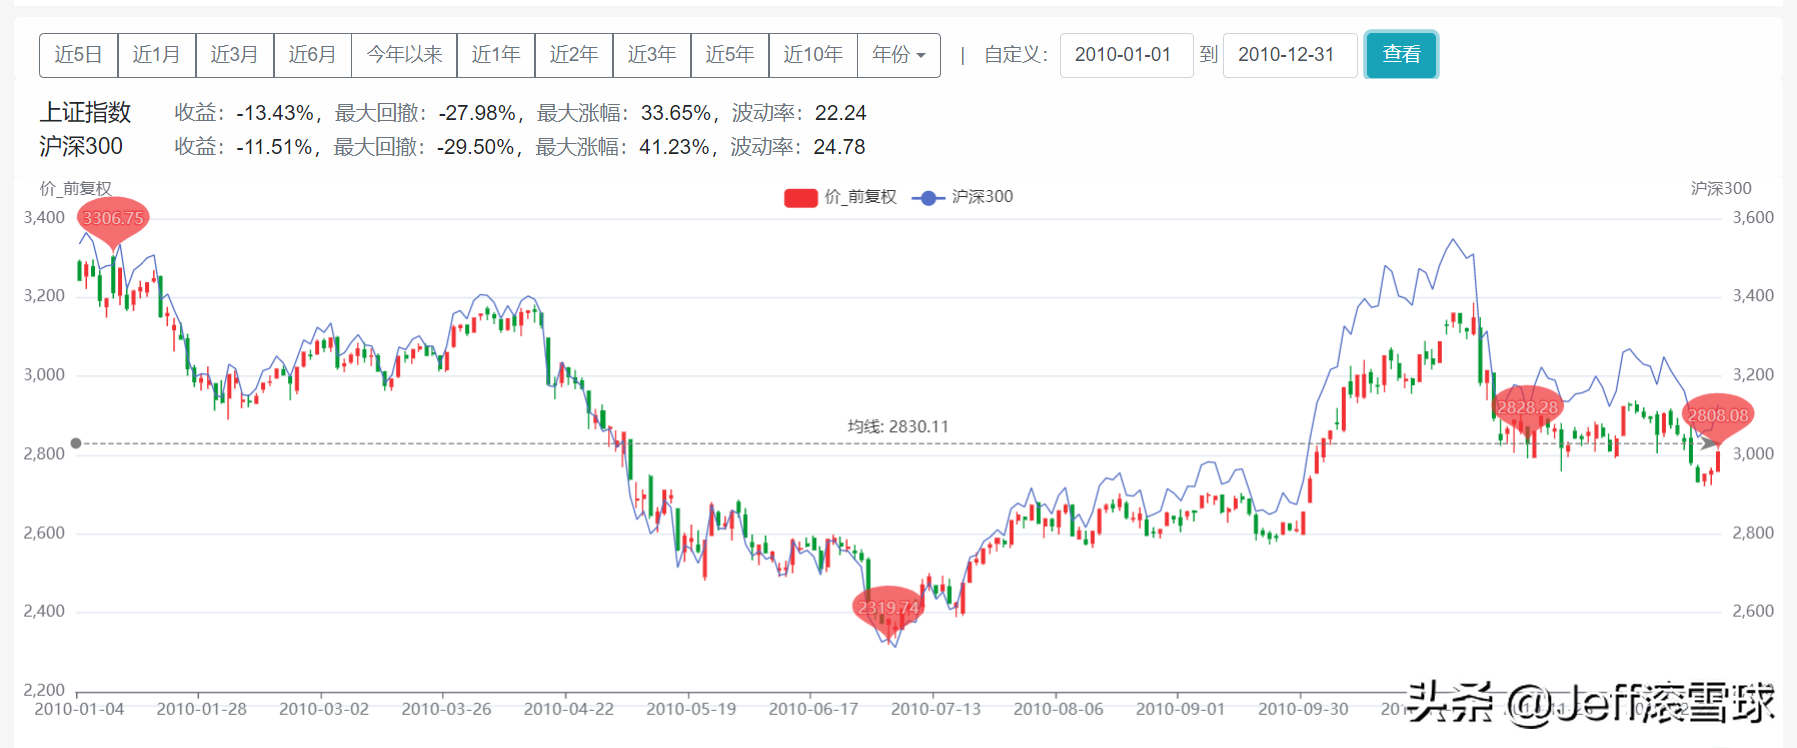The height and width of the screenshot is (748, 1797).
Task: Open the 年份 year dropdown
Action: point(898,55)
